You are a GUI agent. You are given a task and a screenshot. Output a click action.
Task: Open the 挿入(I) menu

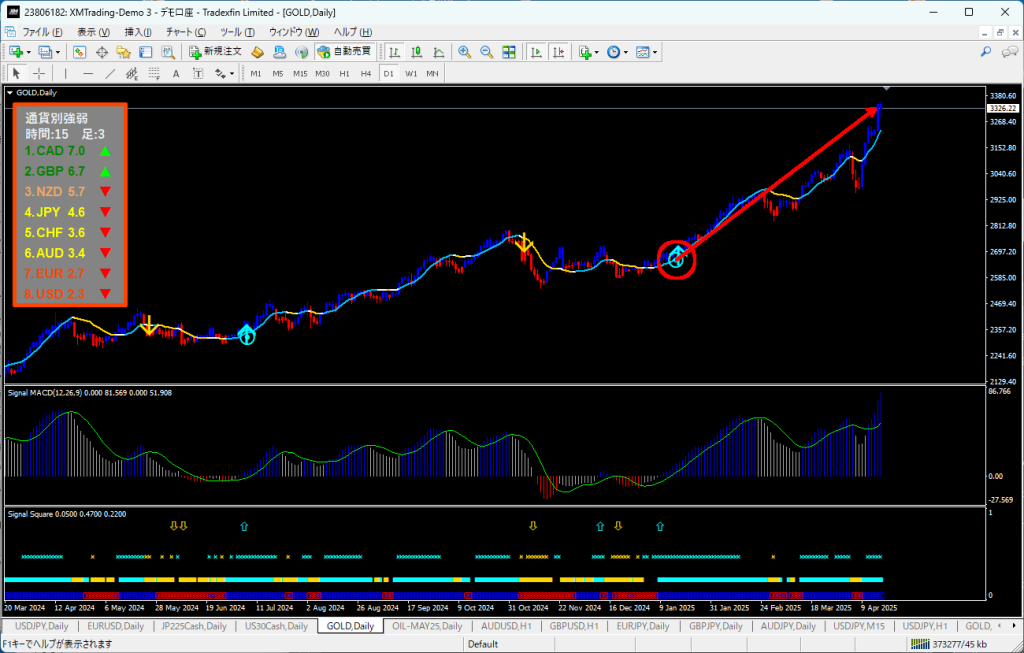pyautogui.click(x=138, y=31)
